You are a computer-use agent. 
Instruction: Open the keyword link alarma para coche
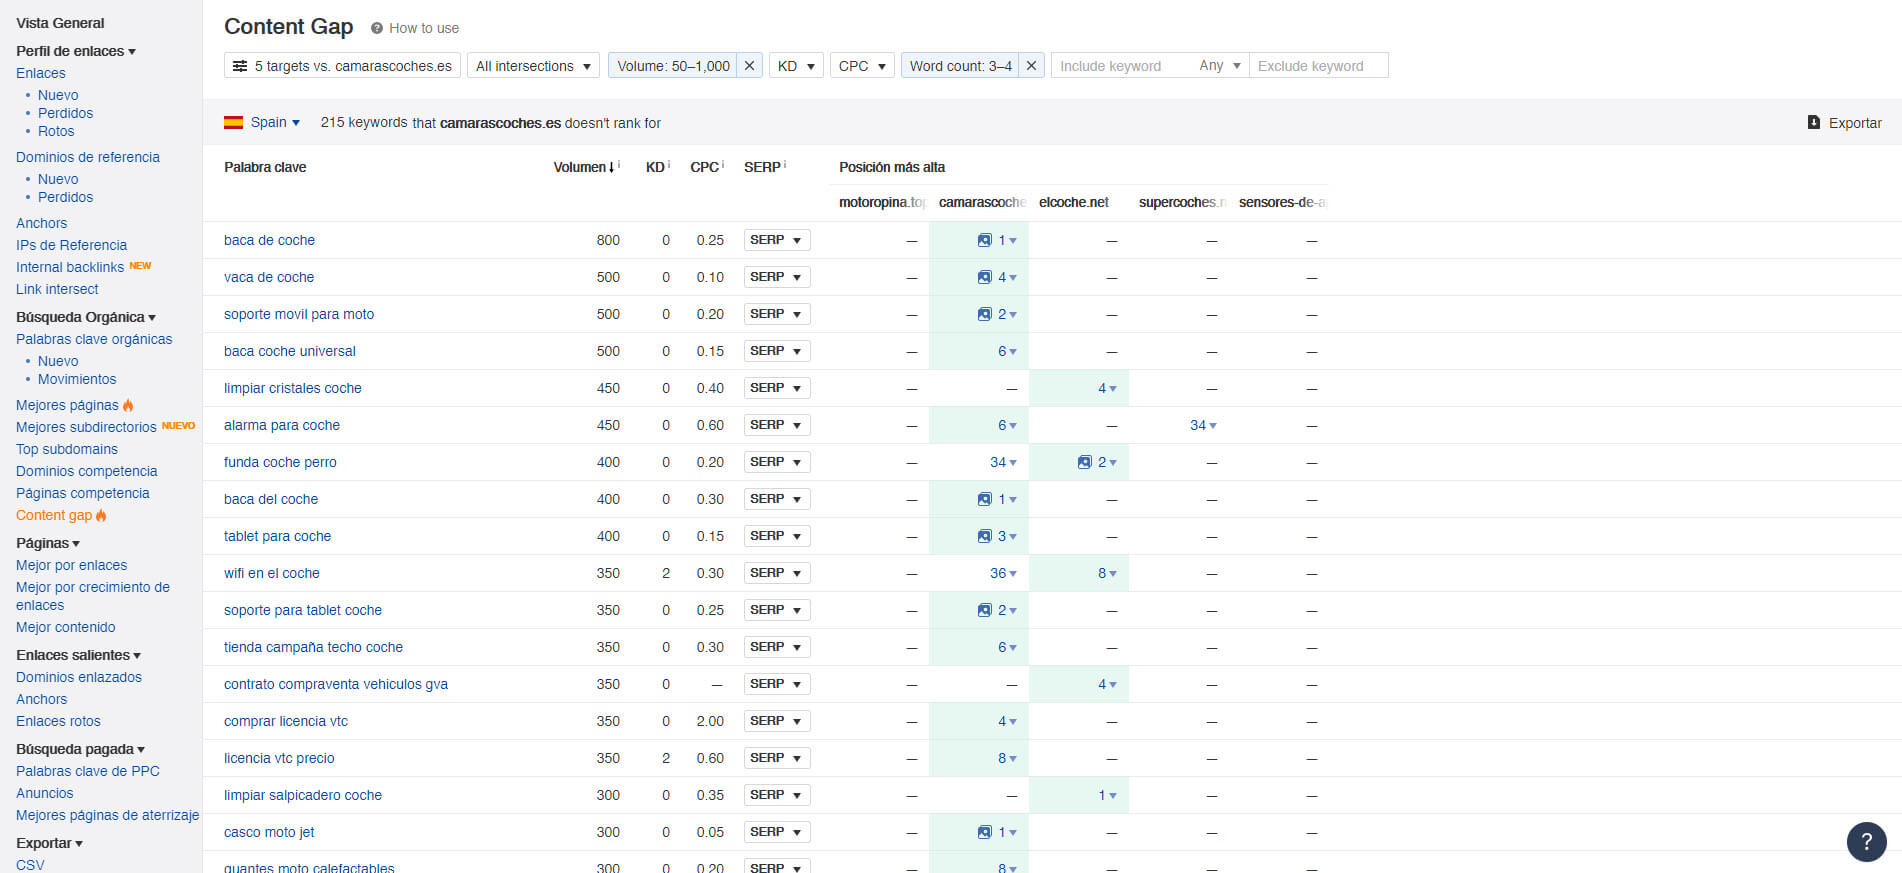282,425
